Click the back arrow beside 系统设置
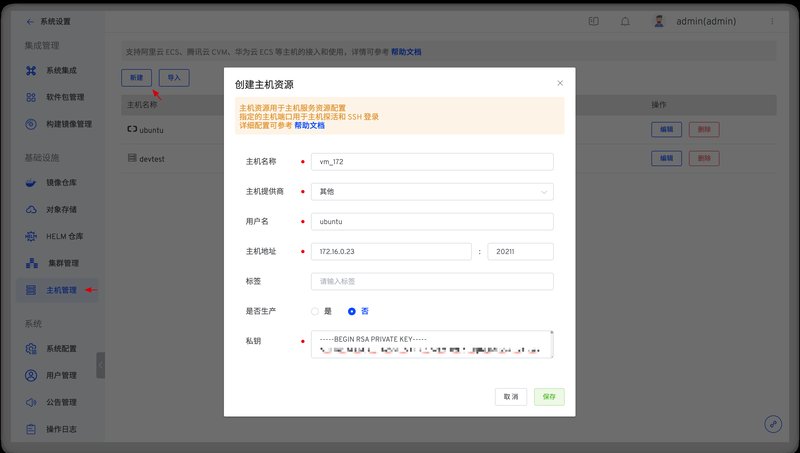 coord(30,21)
